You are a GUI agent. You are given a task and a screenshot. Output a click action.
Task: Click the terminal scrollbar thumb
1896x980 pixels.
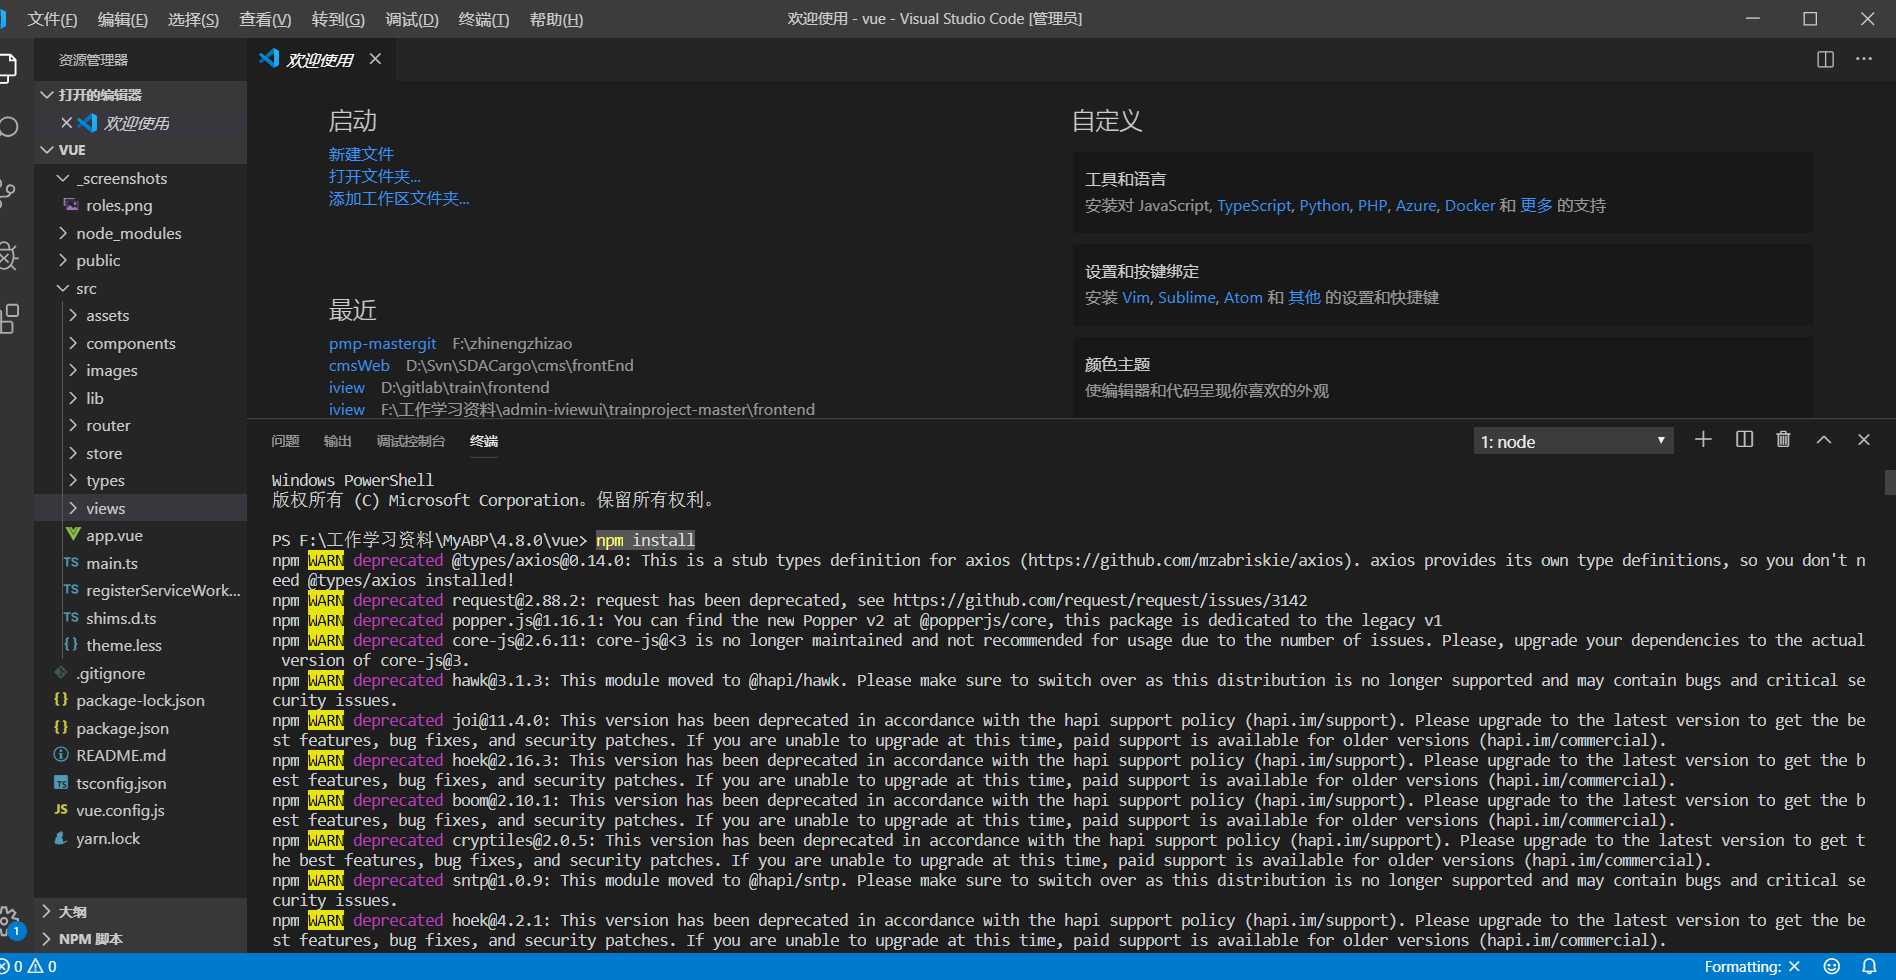coord(1889,482)
